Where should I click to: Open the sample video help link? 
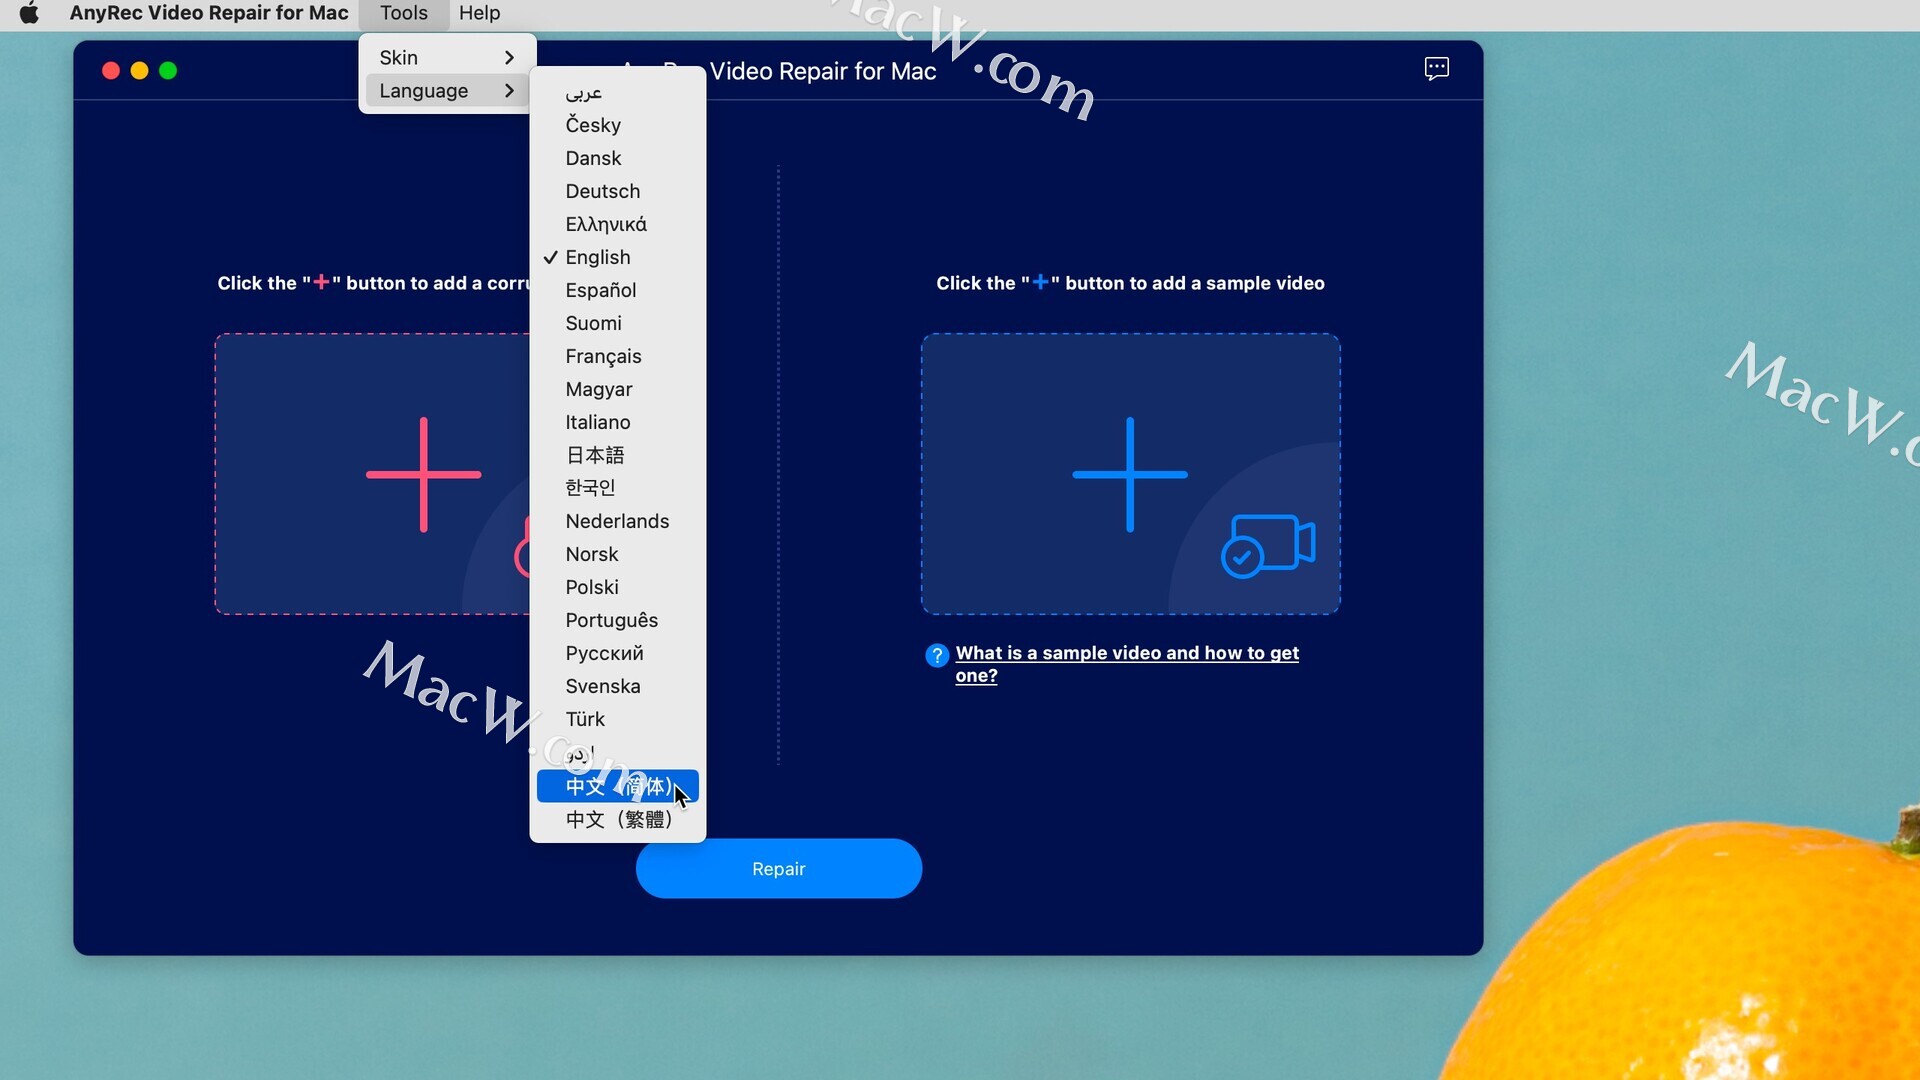pos(1127,664)
